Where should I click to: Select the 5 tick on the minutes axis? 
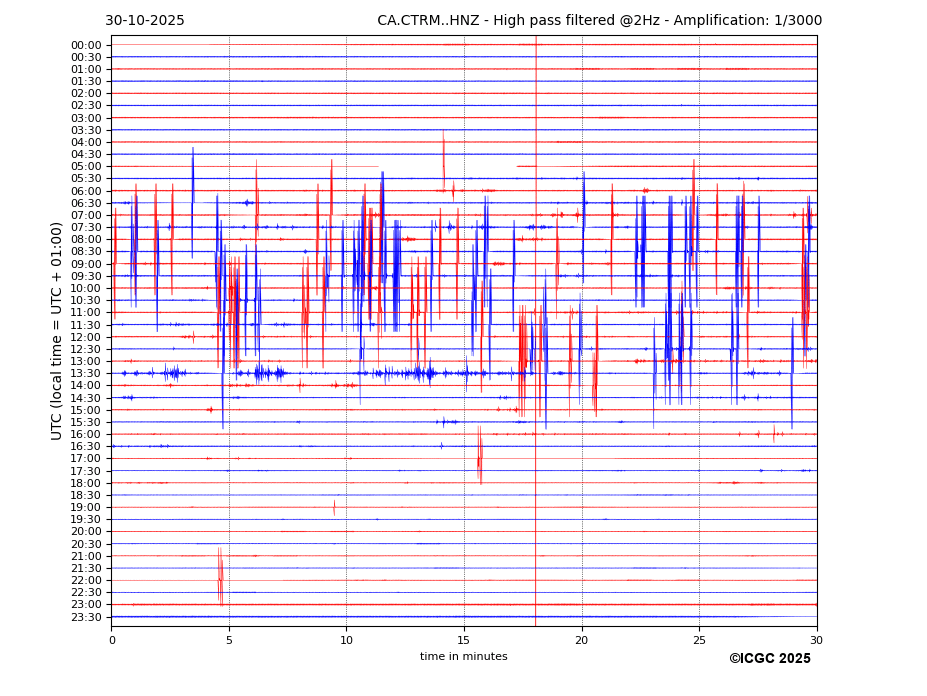[229, 640]
